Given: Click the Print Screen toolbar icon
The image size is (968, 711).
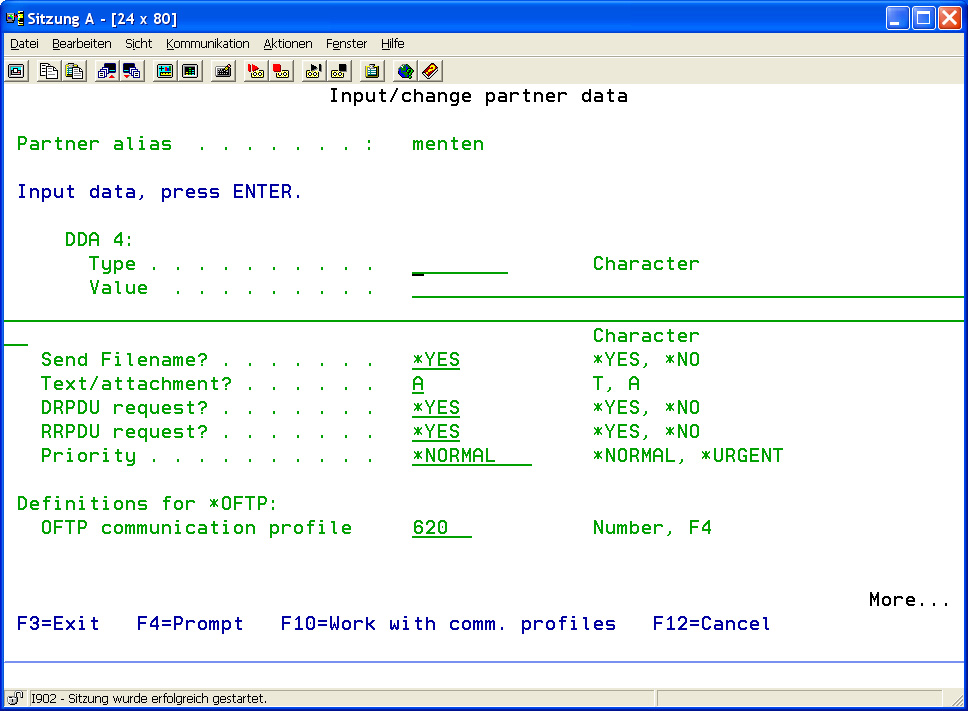Looking at the screenshot, I should point(16,71).
